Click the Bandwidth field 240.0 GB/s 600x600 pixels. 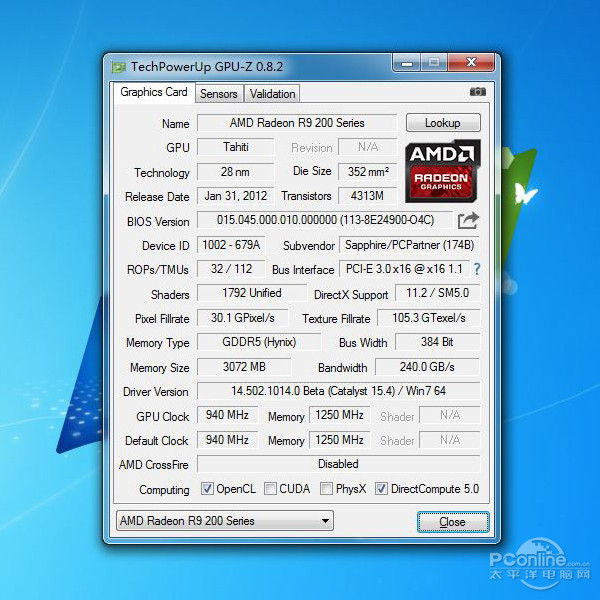(427, 367)
